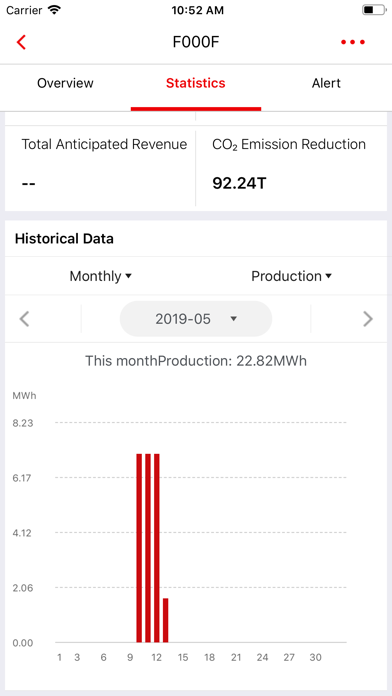Tap the chart bar for day 11
The image size is (392, 696).
tap(148, 548)
